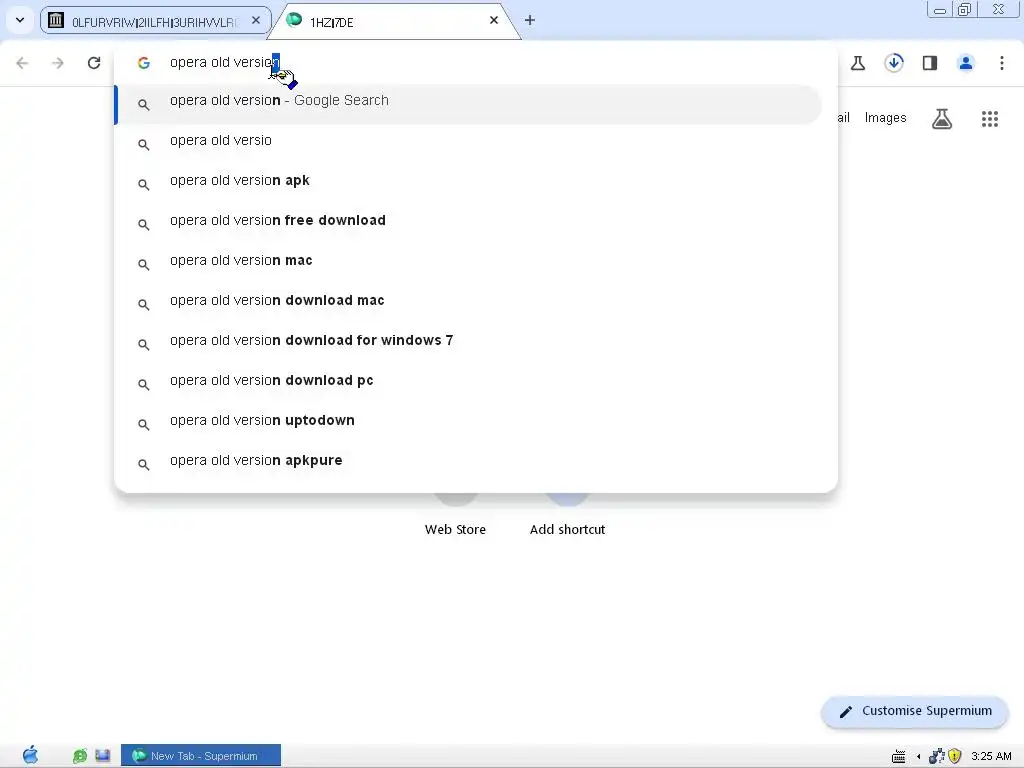Screen dimensions: 1024x768
Task: Expand the tab search dropdown arrow
Action: 20,20
